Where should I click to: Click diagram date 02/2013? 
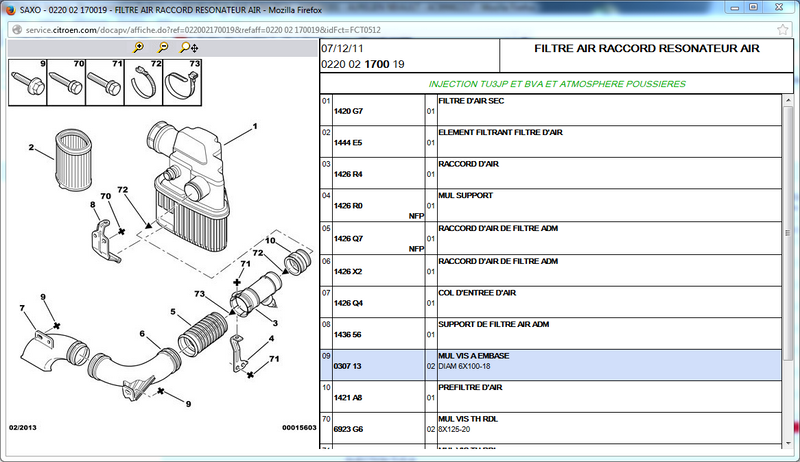[x=22, y=428]
